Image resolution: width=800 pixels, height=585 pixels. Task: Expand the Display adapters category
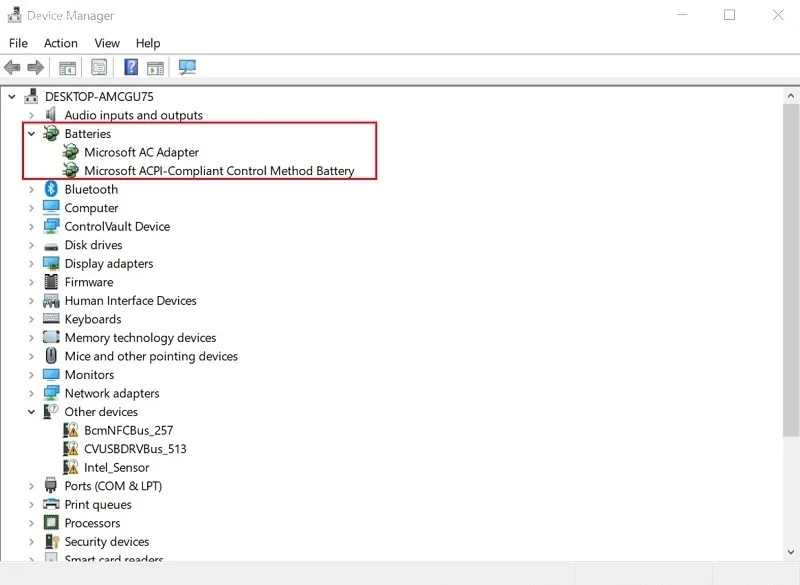click(31, 264)
